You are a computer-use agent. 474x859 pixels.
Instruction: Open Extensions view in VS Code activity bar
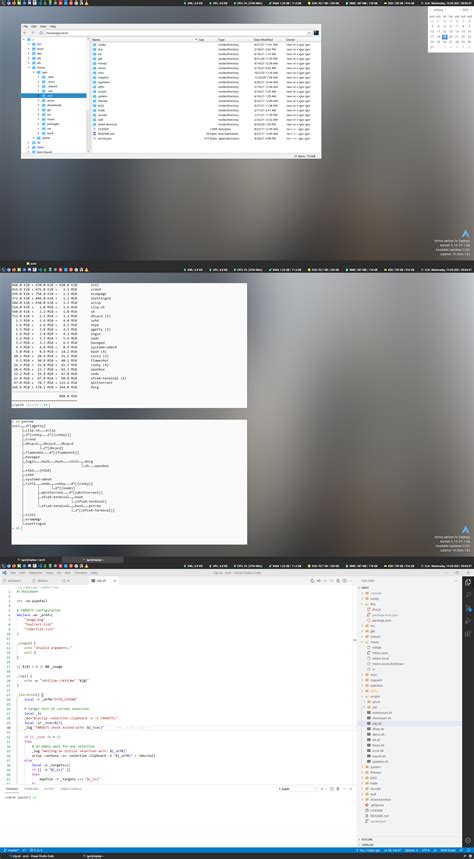tap(467, 634)
